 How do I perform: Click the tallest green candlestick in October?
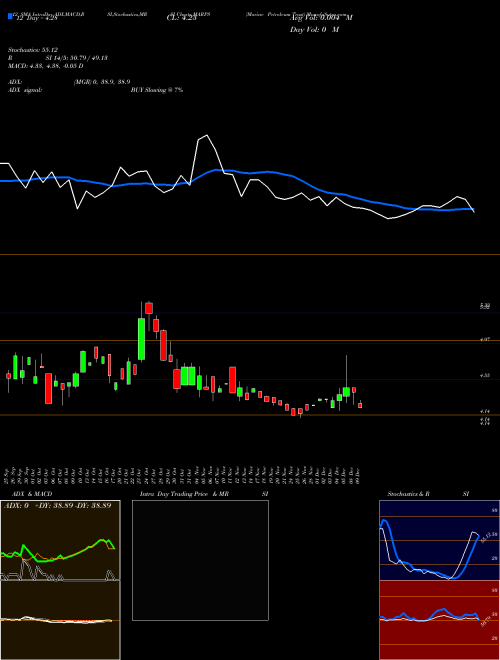pyautogui.click(x=141, y=339)
